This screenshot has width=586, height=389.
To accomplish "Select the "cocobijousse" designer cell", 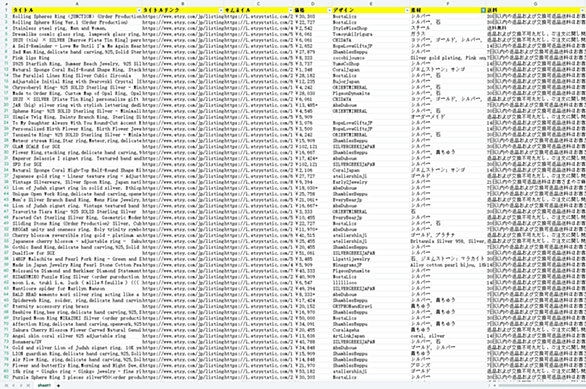I will (371, 58).
